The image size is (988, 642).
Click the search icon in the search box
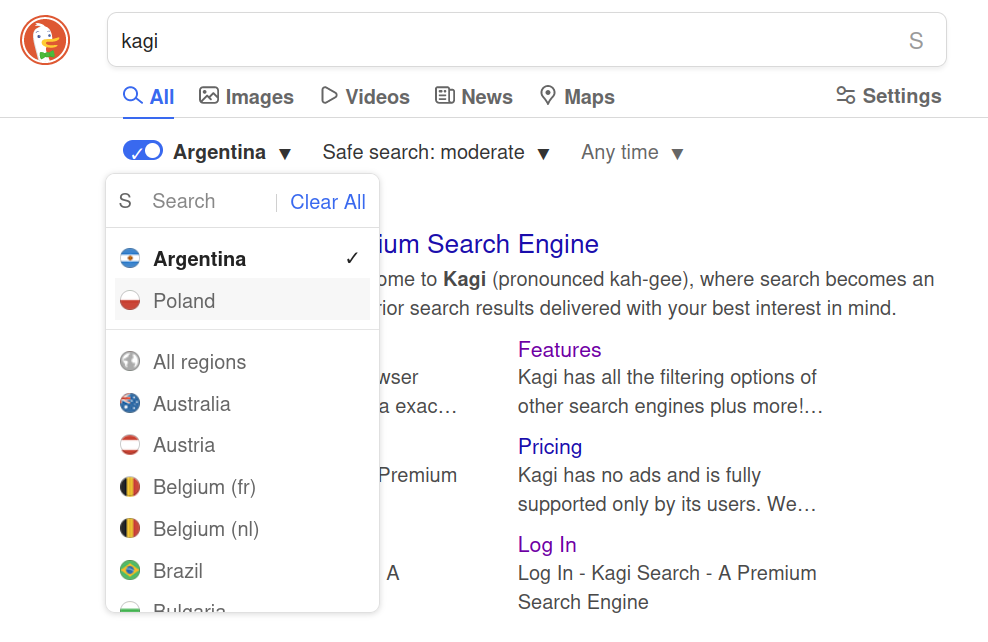pyautogui.click(x=915, y=41)
